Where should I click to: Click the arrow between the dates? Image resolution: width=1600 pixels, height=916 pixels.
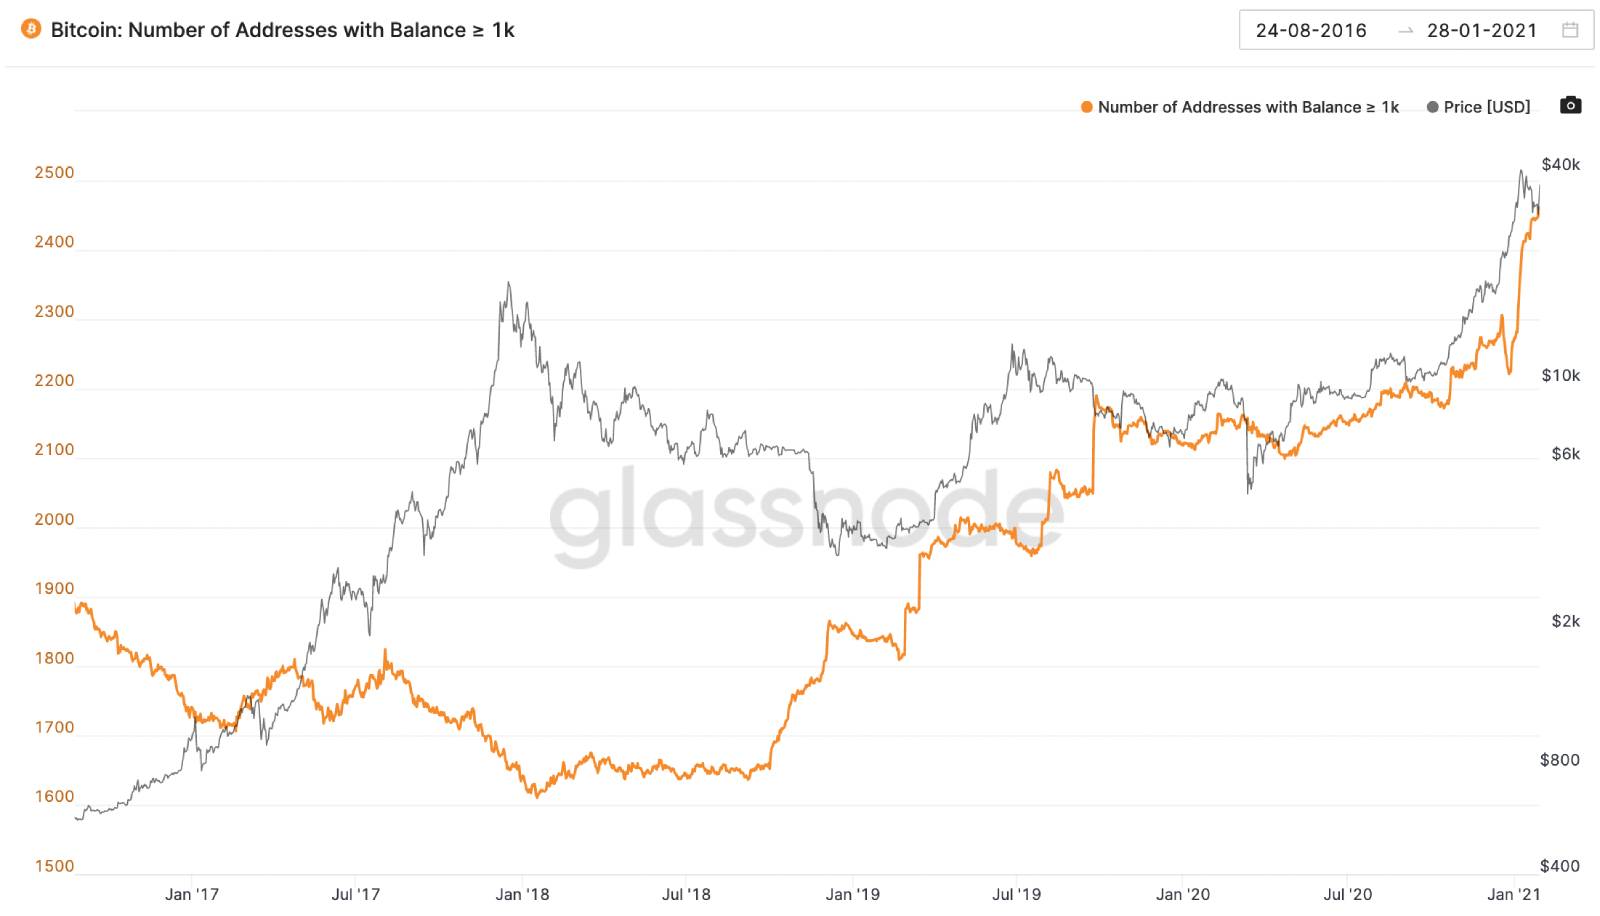click(x=1406, y=31)
